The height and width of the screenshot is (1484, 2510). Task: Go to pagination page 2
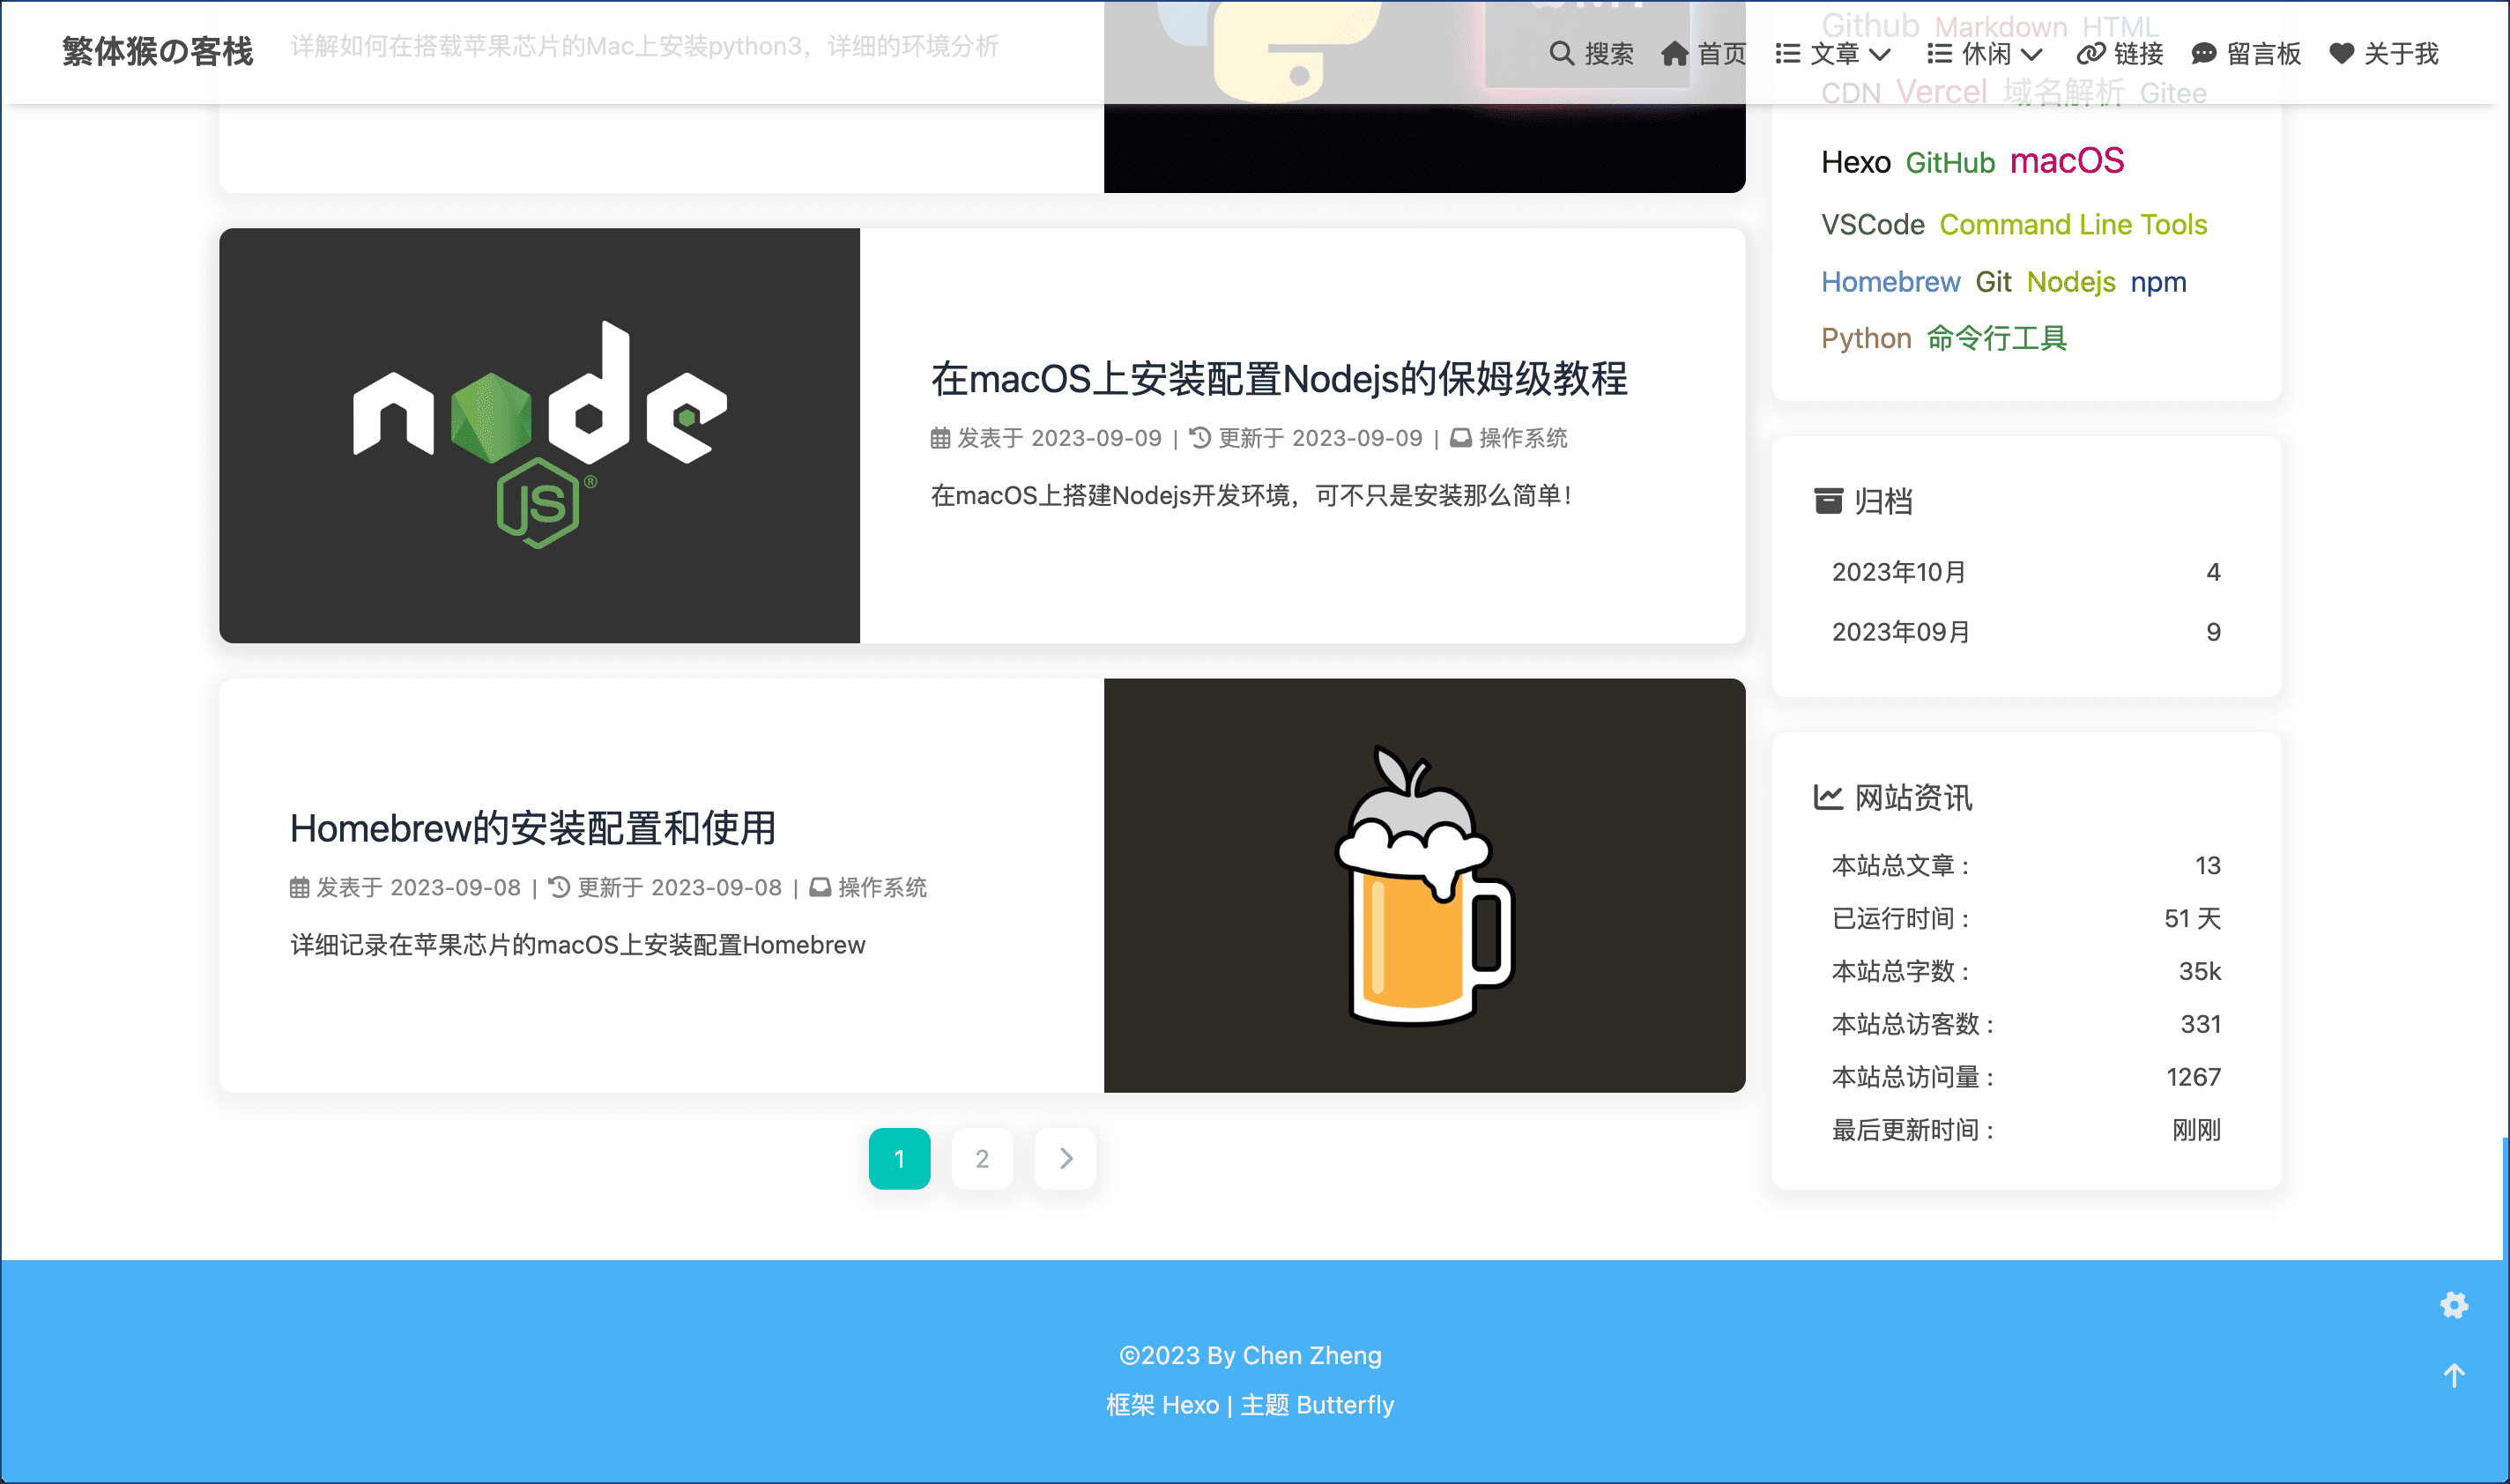[982, 1158]
